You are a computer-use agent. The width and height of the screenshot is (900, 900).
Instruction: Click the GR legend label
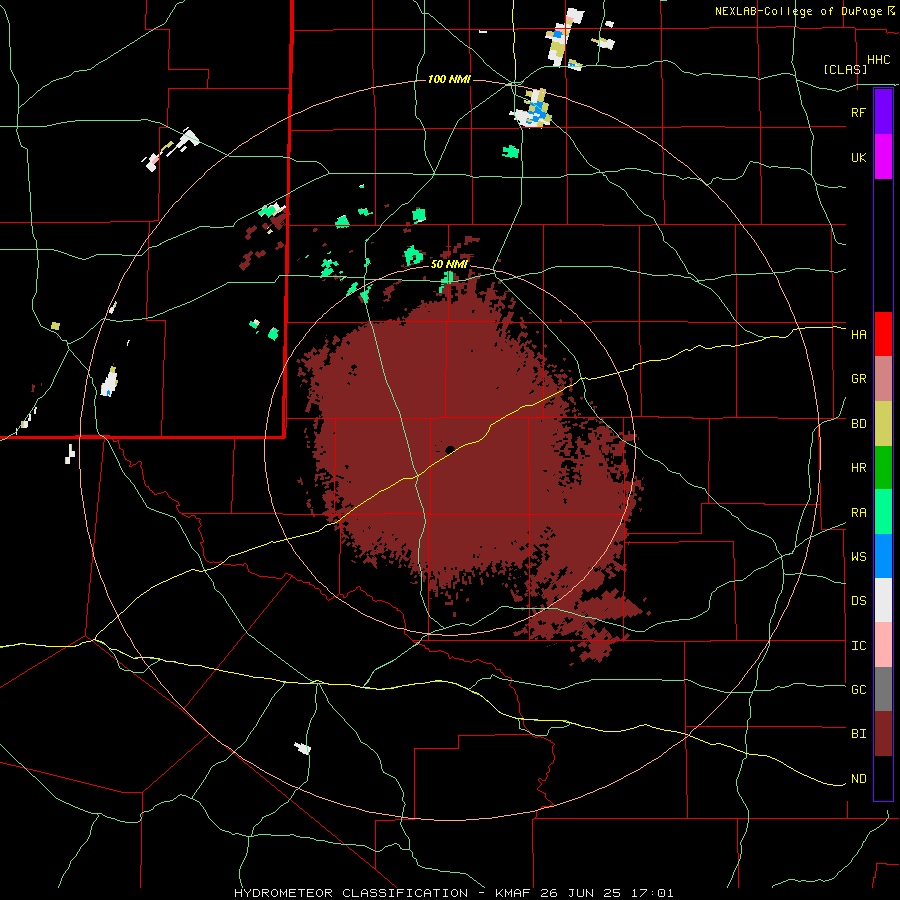click(858, 379)
